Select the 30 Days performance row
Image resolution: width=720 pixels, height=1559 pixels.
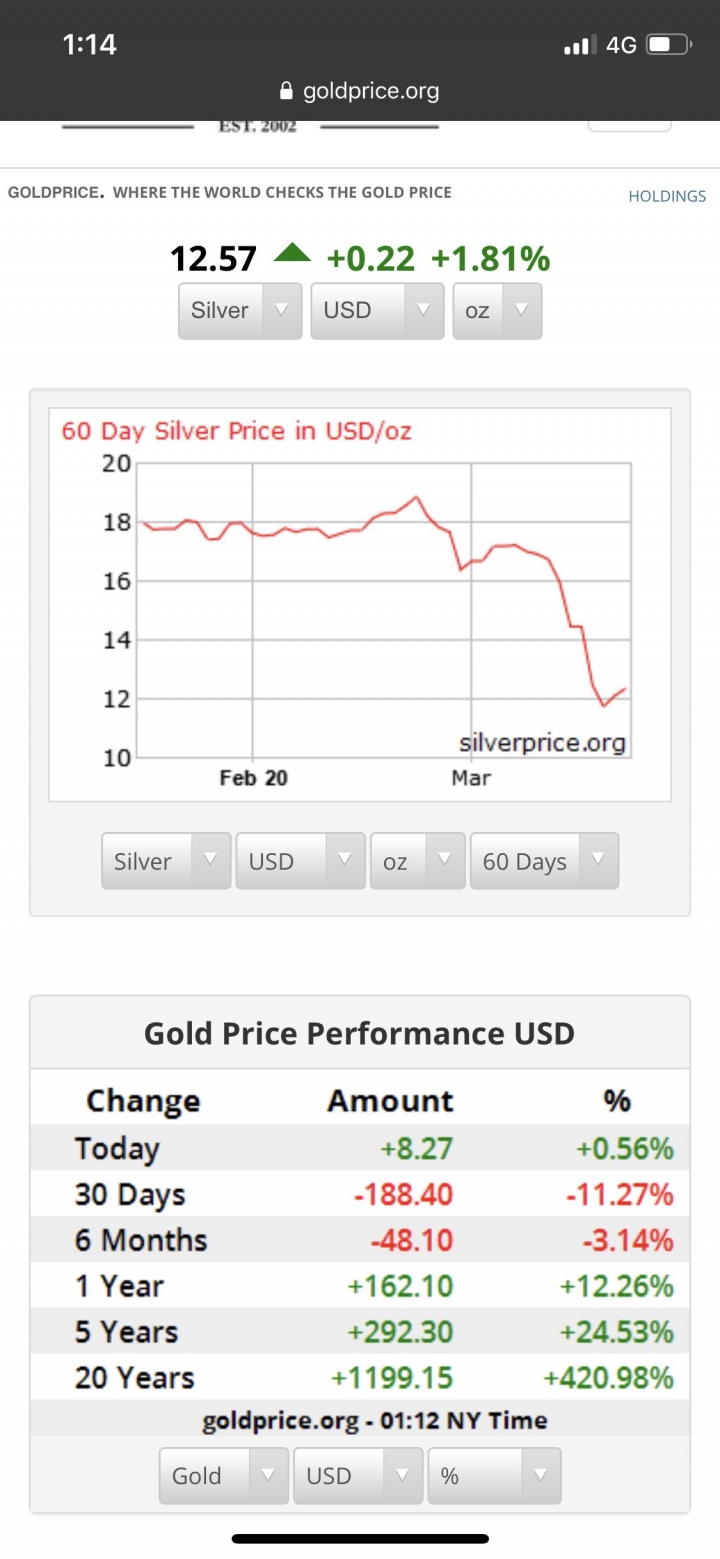[x=360, y=1194]
